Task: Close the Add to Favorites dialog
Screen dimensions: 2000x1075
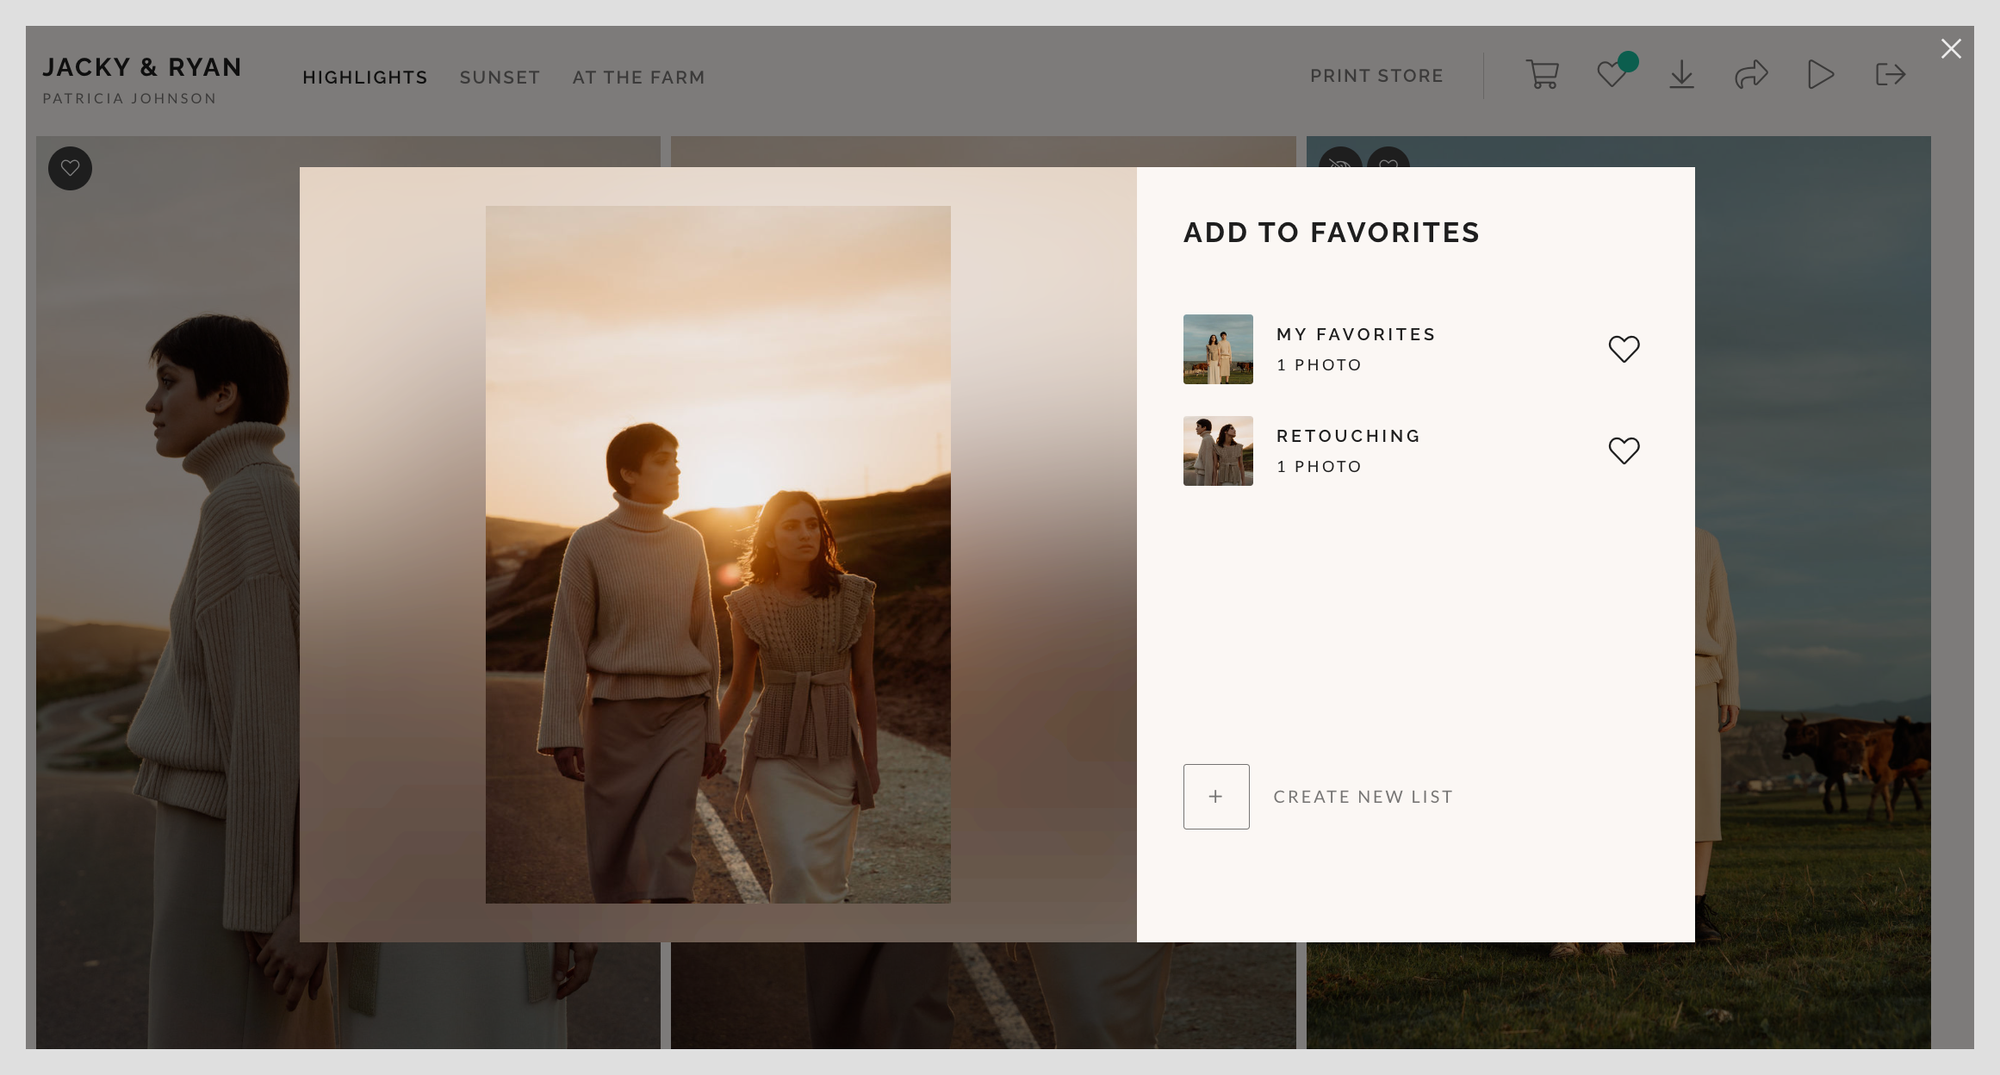Action: pos(1950,49)
